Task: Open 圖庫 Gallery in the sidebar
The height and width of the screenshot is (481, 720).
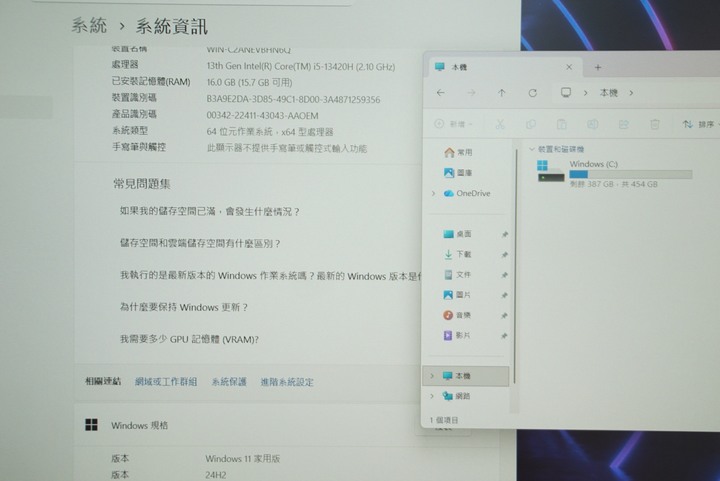Action: coord(463,172)
